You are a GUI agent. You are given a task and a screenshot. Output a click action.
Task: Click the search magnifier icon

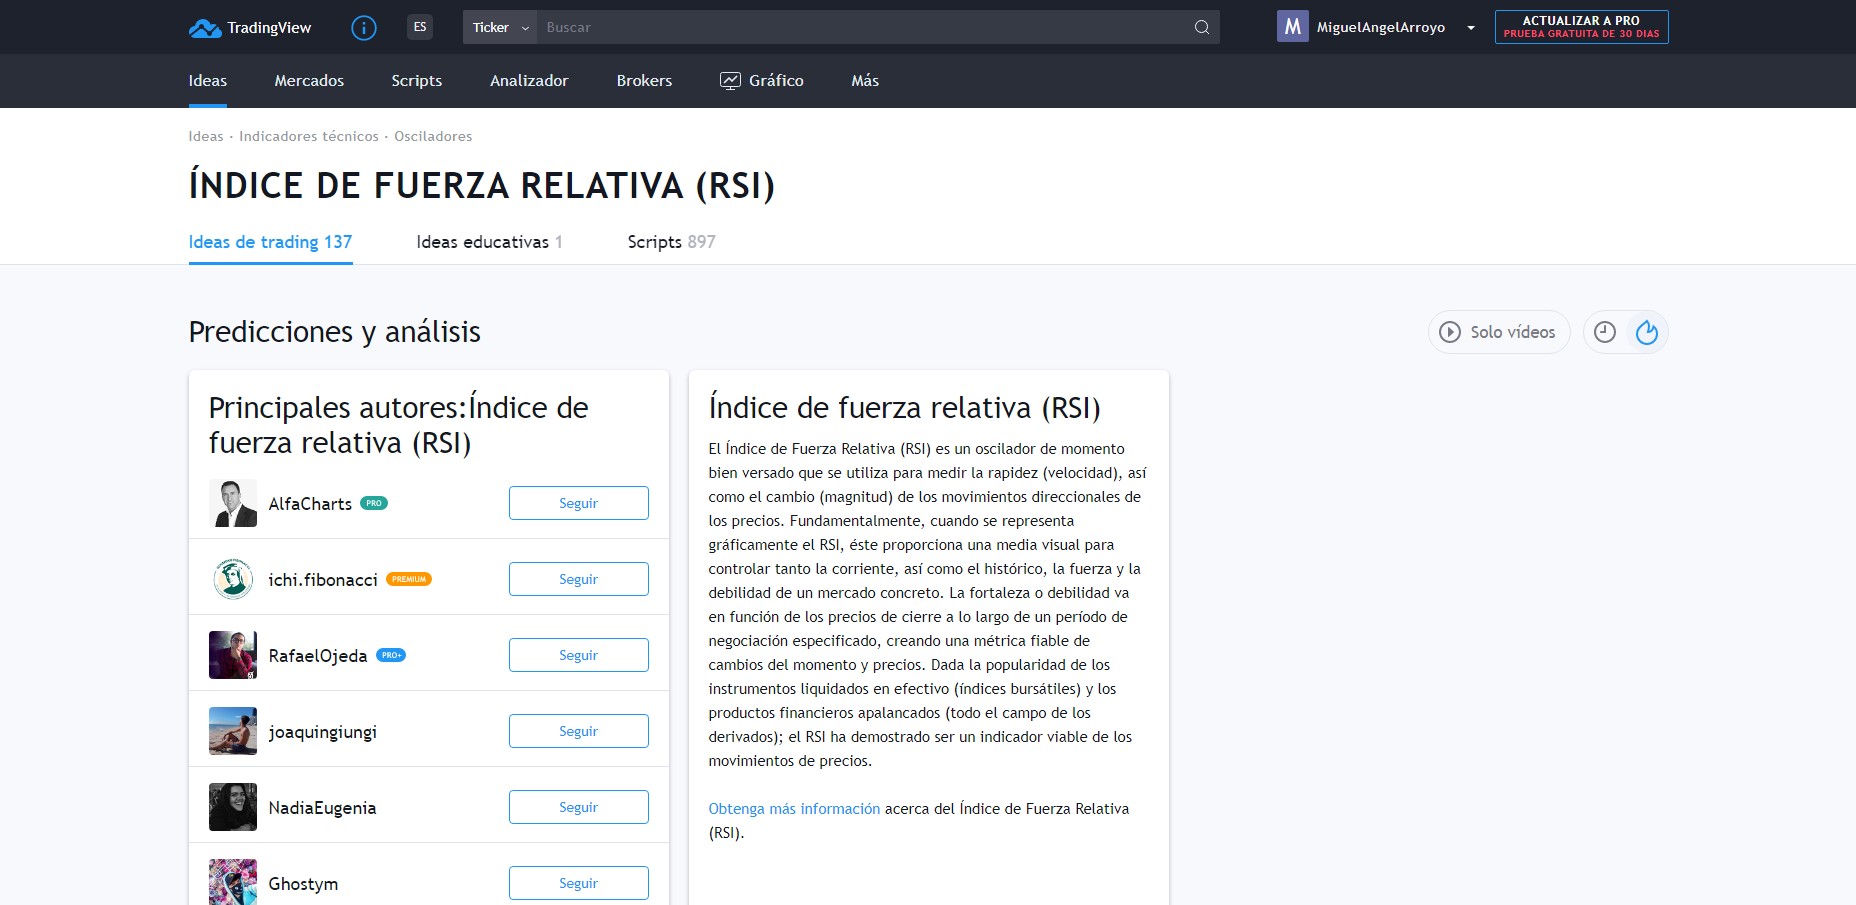pyautogui.click(x=1202, y=27)
